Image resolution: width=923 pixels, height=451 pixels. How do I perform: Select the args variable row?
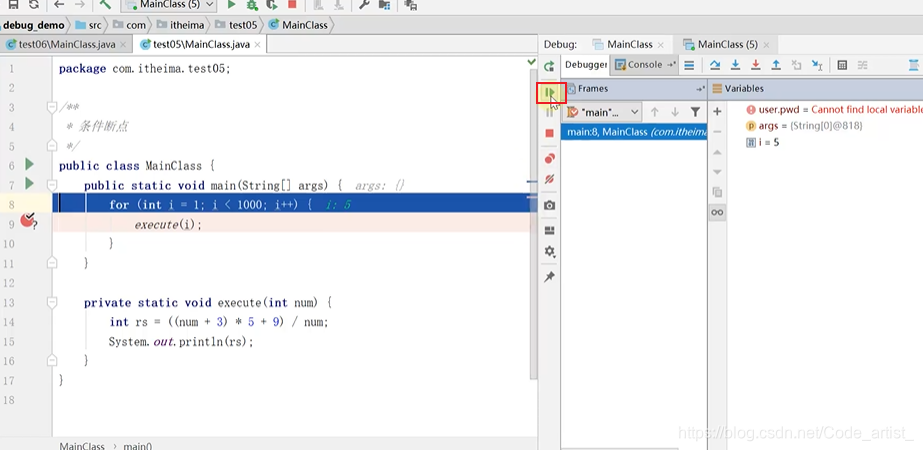coord(804,126)
